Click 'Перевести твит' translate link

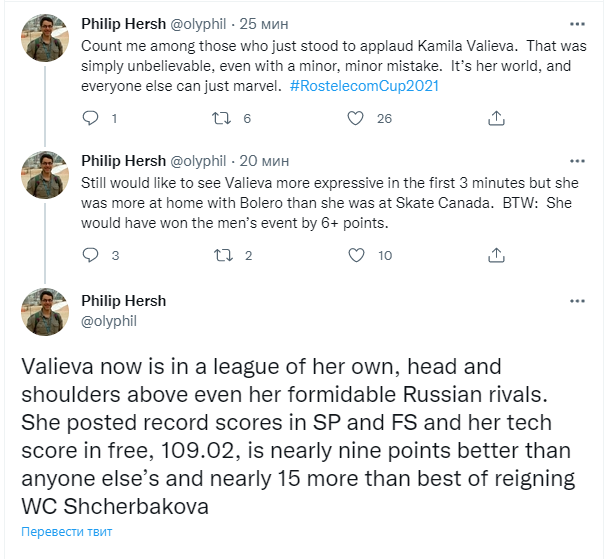tap(67, 531)
